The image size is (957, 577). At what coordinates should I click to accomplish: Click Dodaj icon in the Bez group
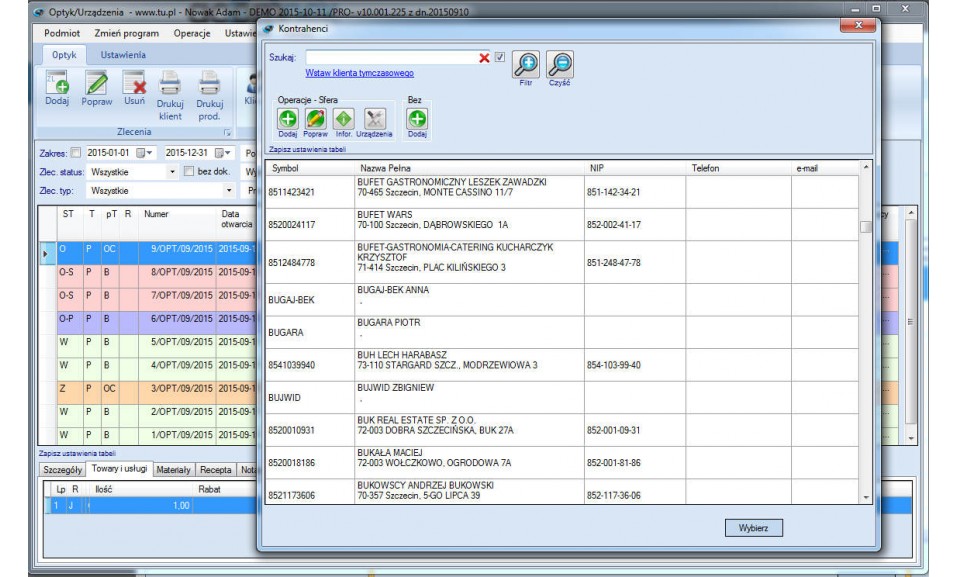point(418,119)
